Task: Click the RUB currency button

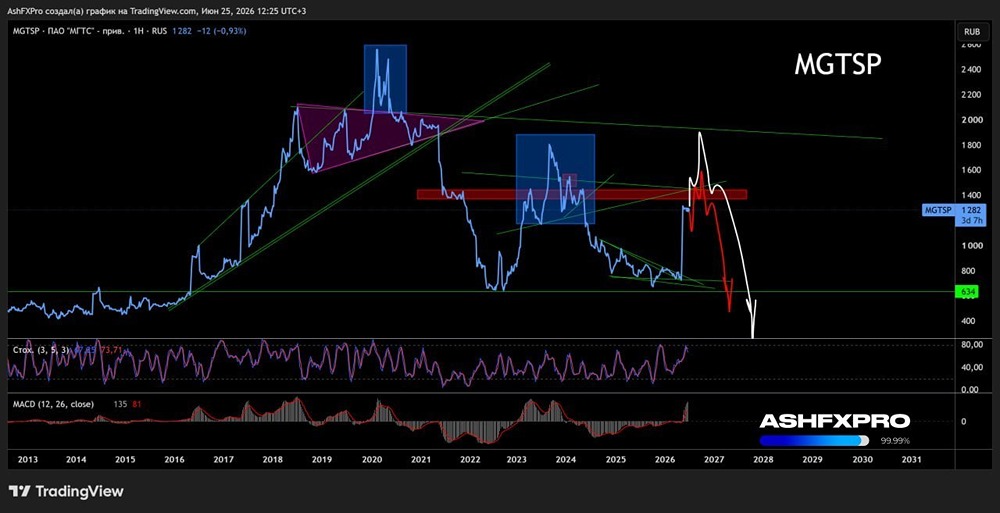Action: click(972, 31)
